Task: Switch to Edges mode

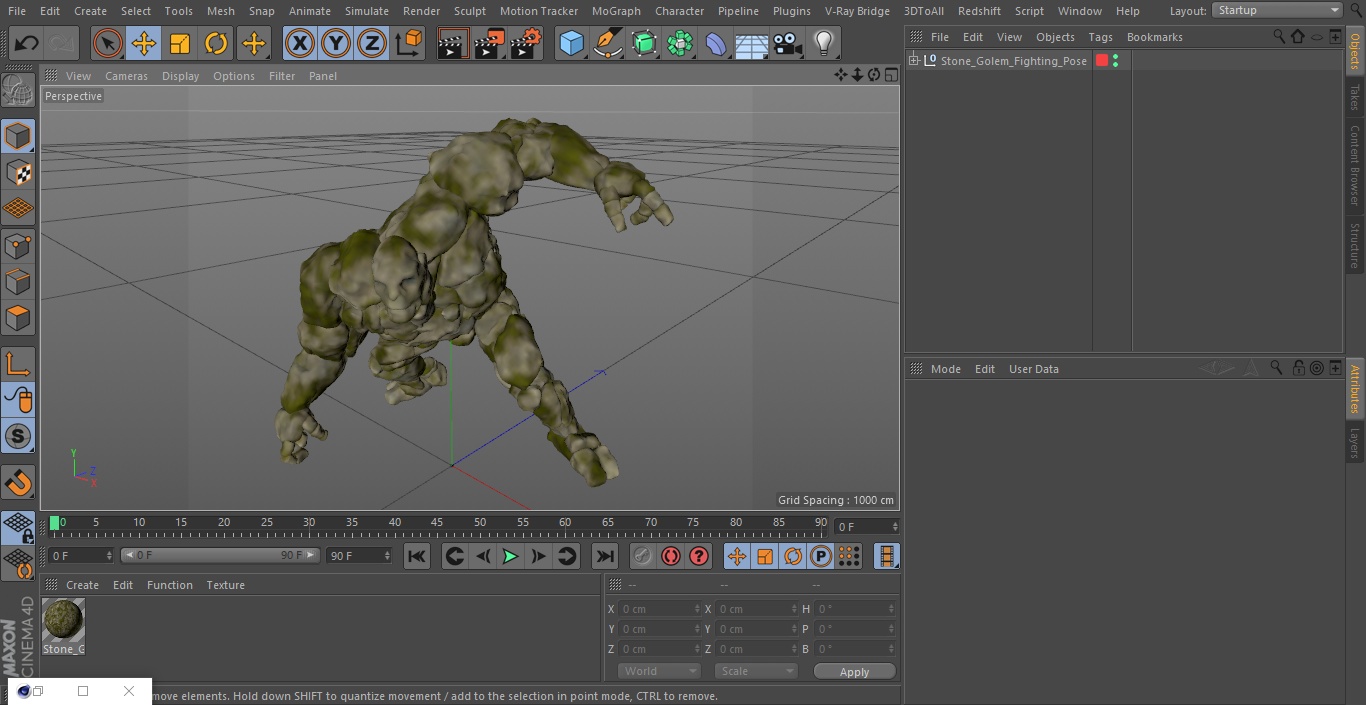Action: 18,281
